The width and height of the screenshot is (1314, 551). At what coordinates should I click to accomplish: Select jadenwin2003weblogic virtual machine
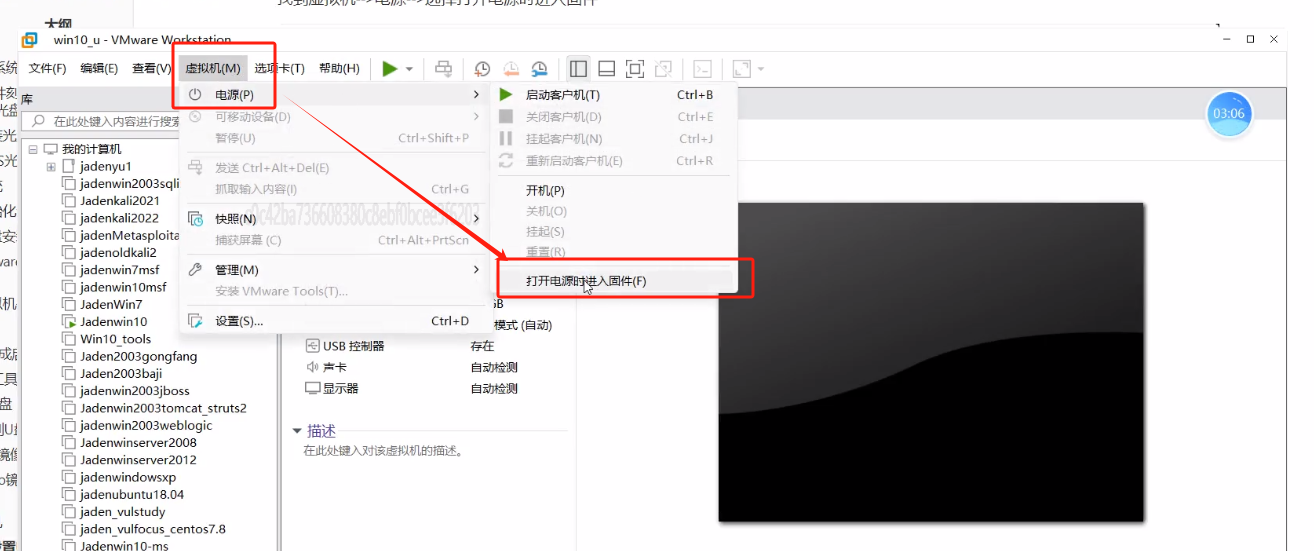tap(146, 425)
